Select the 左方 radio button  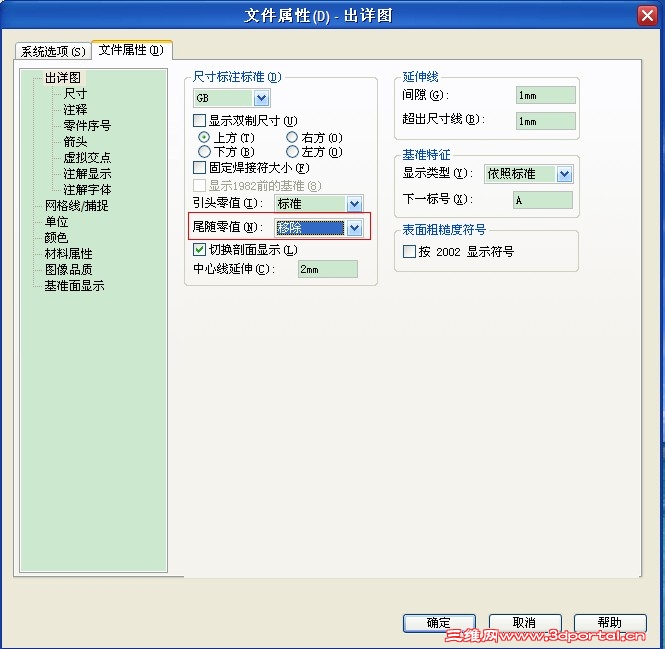[292, 151]
